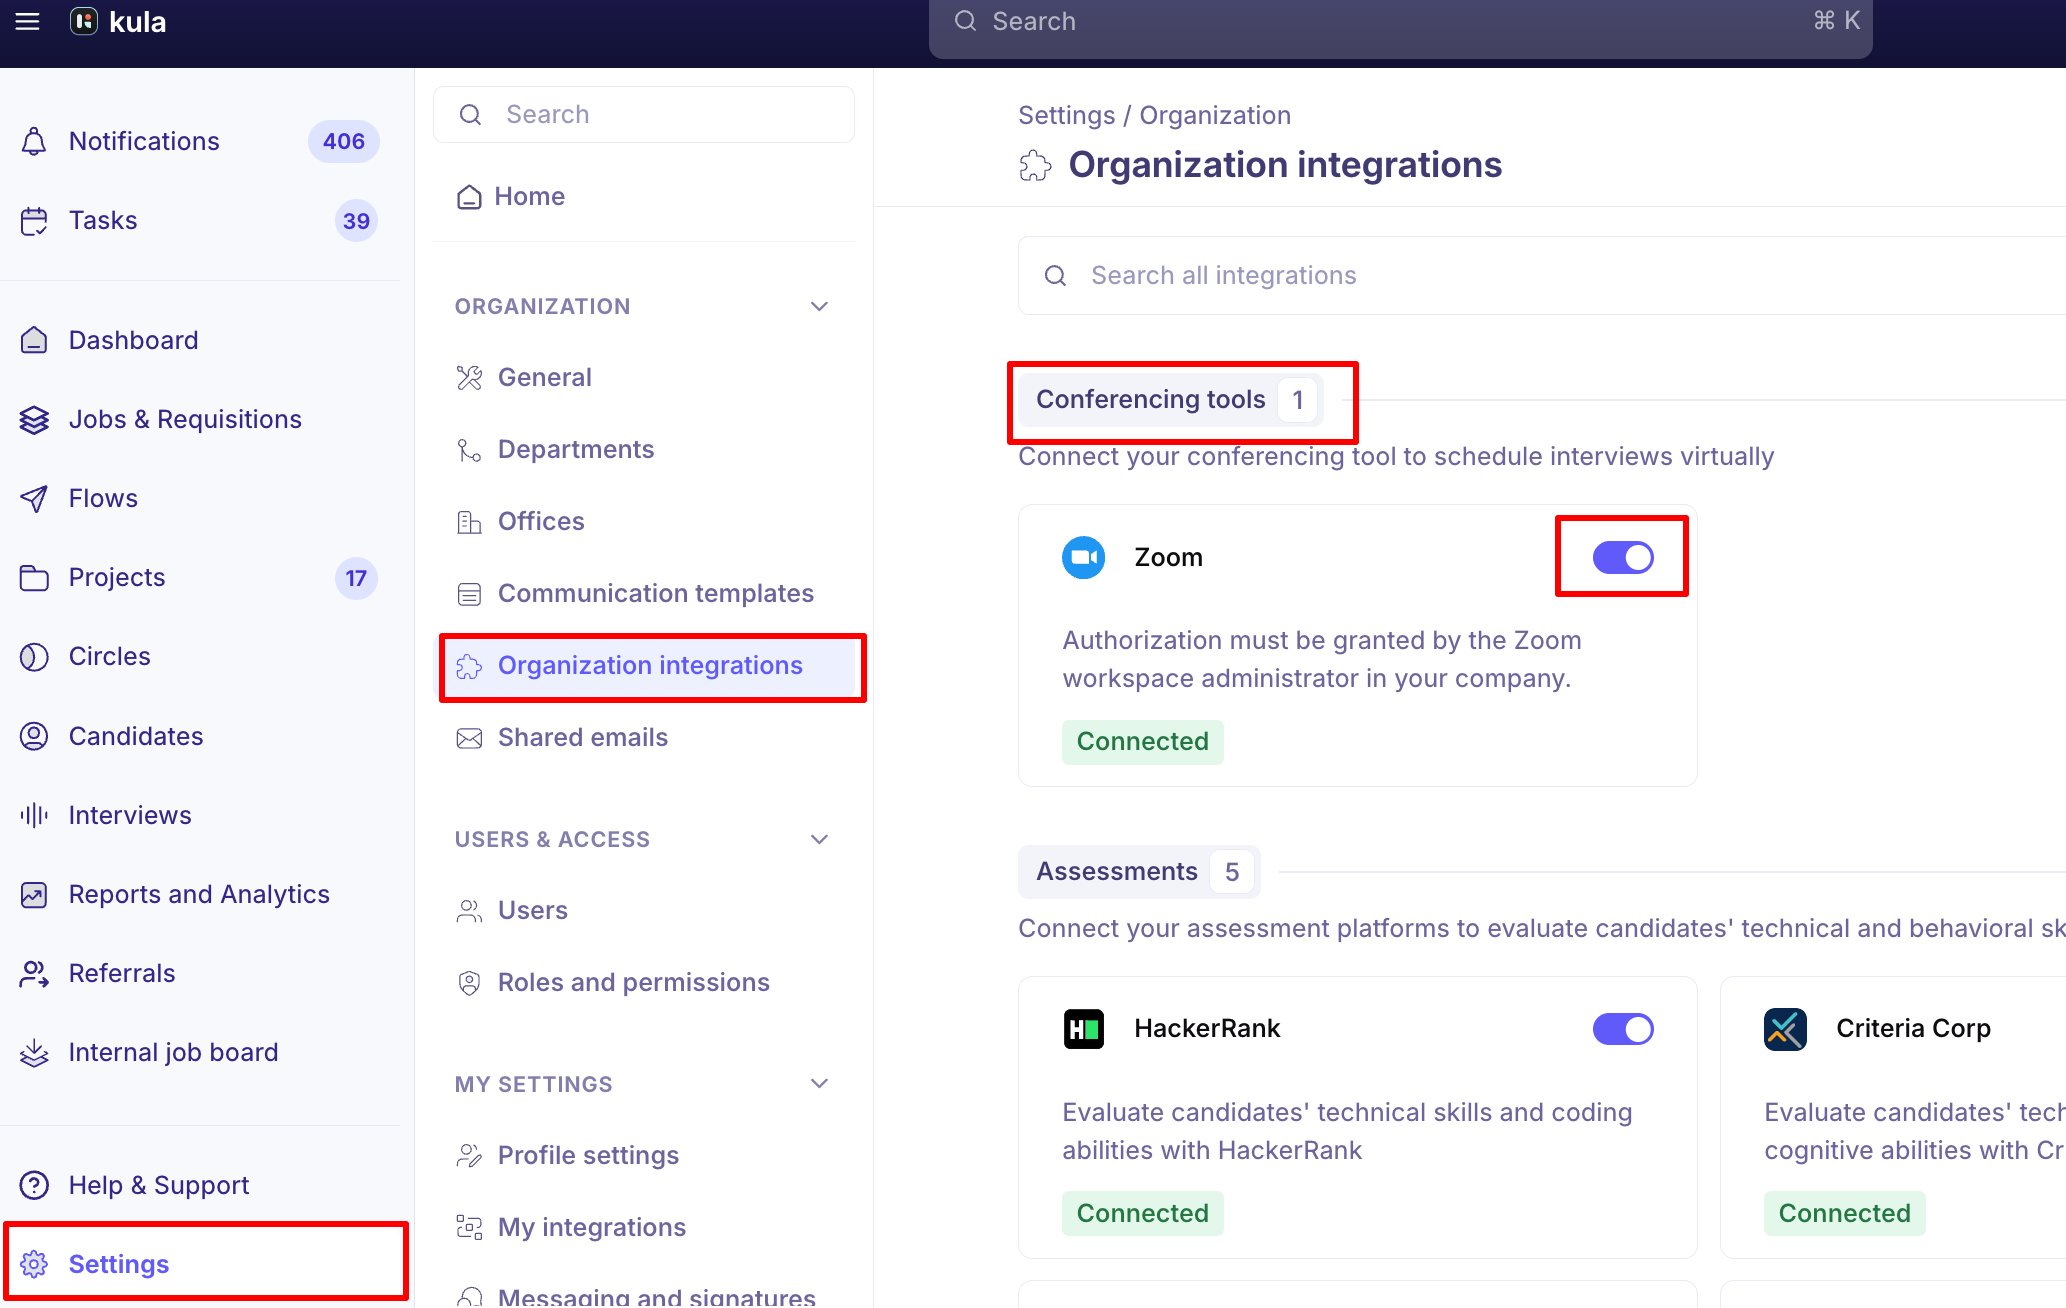Click the Projects 17 count badge
The image size is (2066, 1308).
[356, 578]
